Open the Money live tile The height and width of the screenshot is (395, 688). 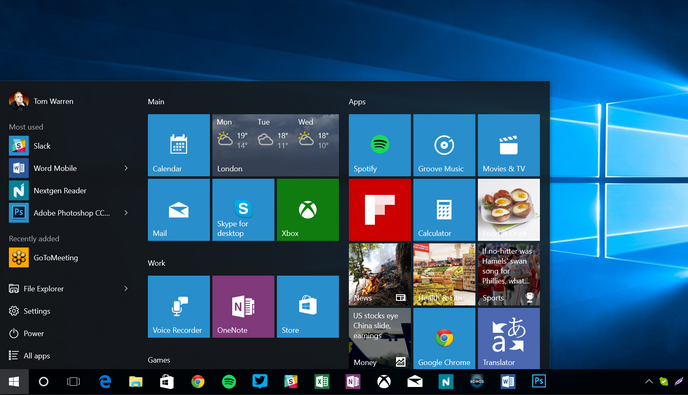click(380, 338)
